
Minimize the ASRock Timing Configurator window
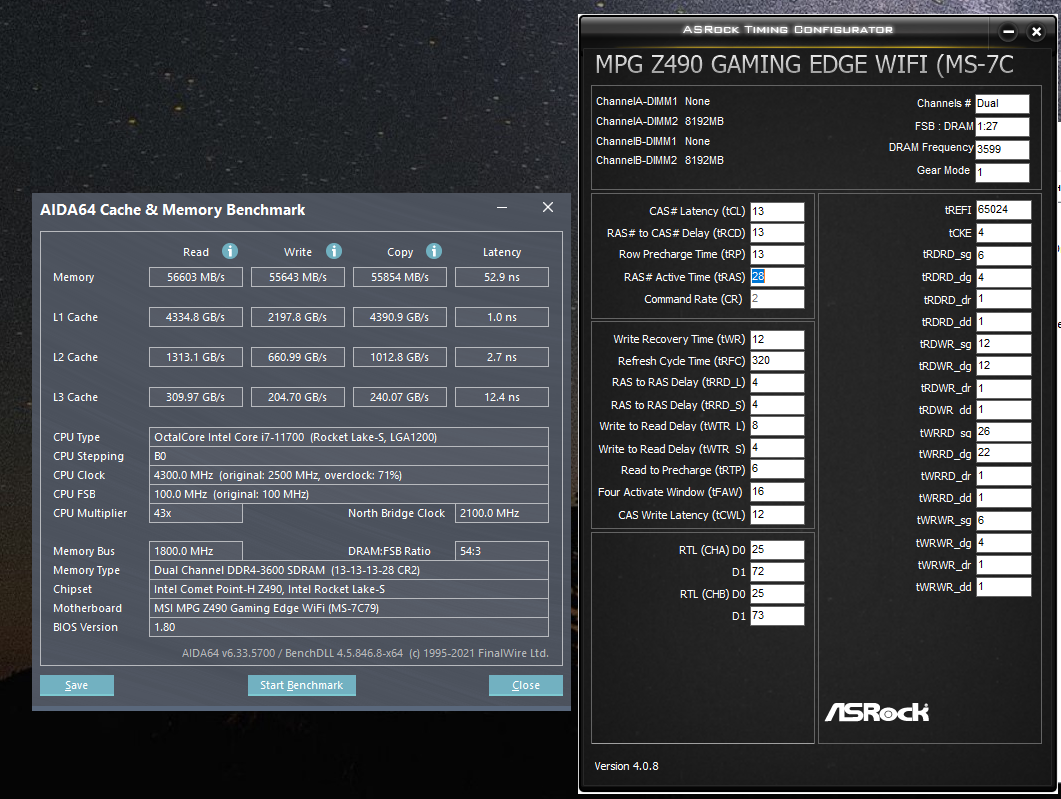tap(1008, 31)
